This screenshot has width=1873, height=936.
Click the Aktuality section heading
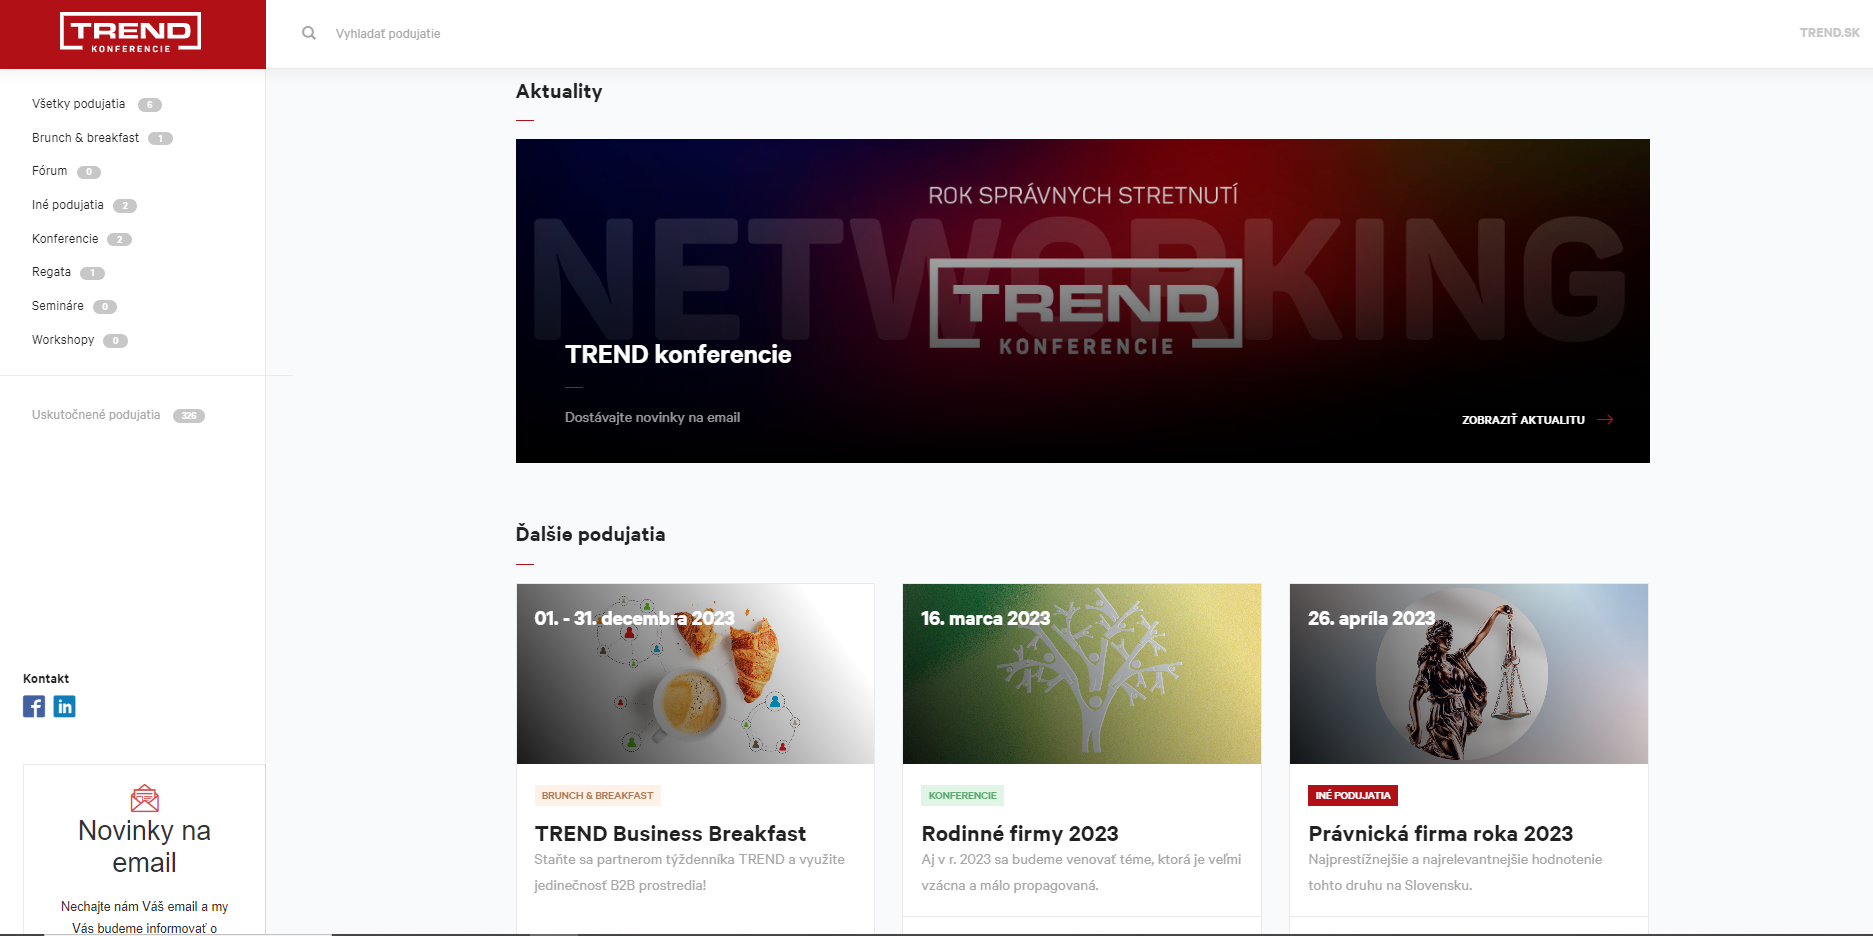pyautogui.click(x=559, y=92)
